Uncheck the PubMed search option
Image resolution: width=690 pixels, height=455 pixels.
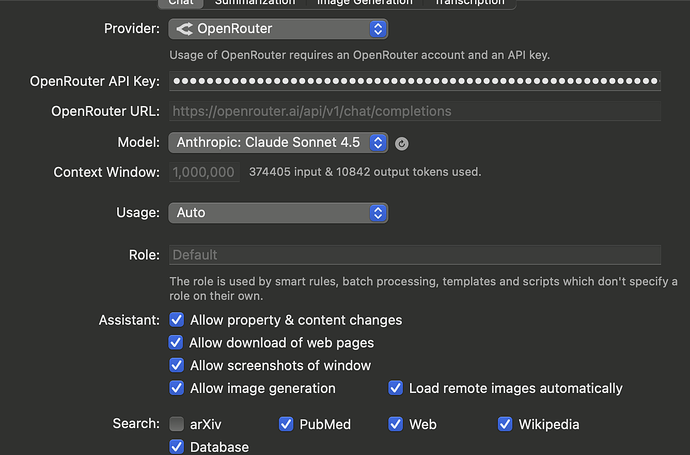[287, 424]
